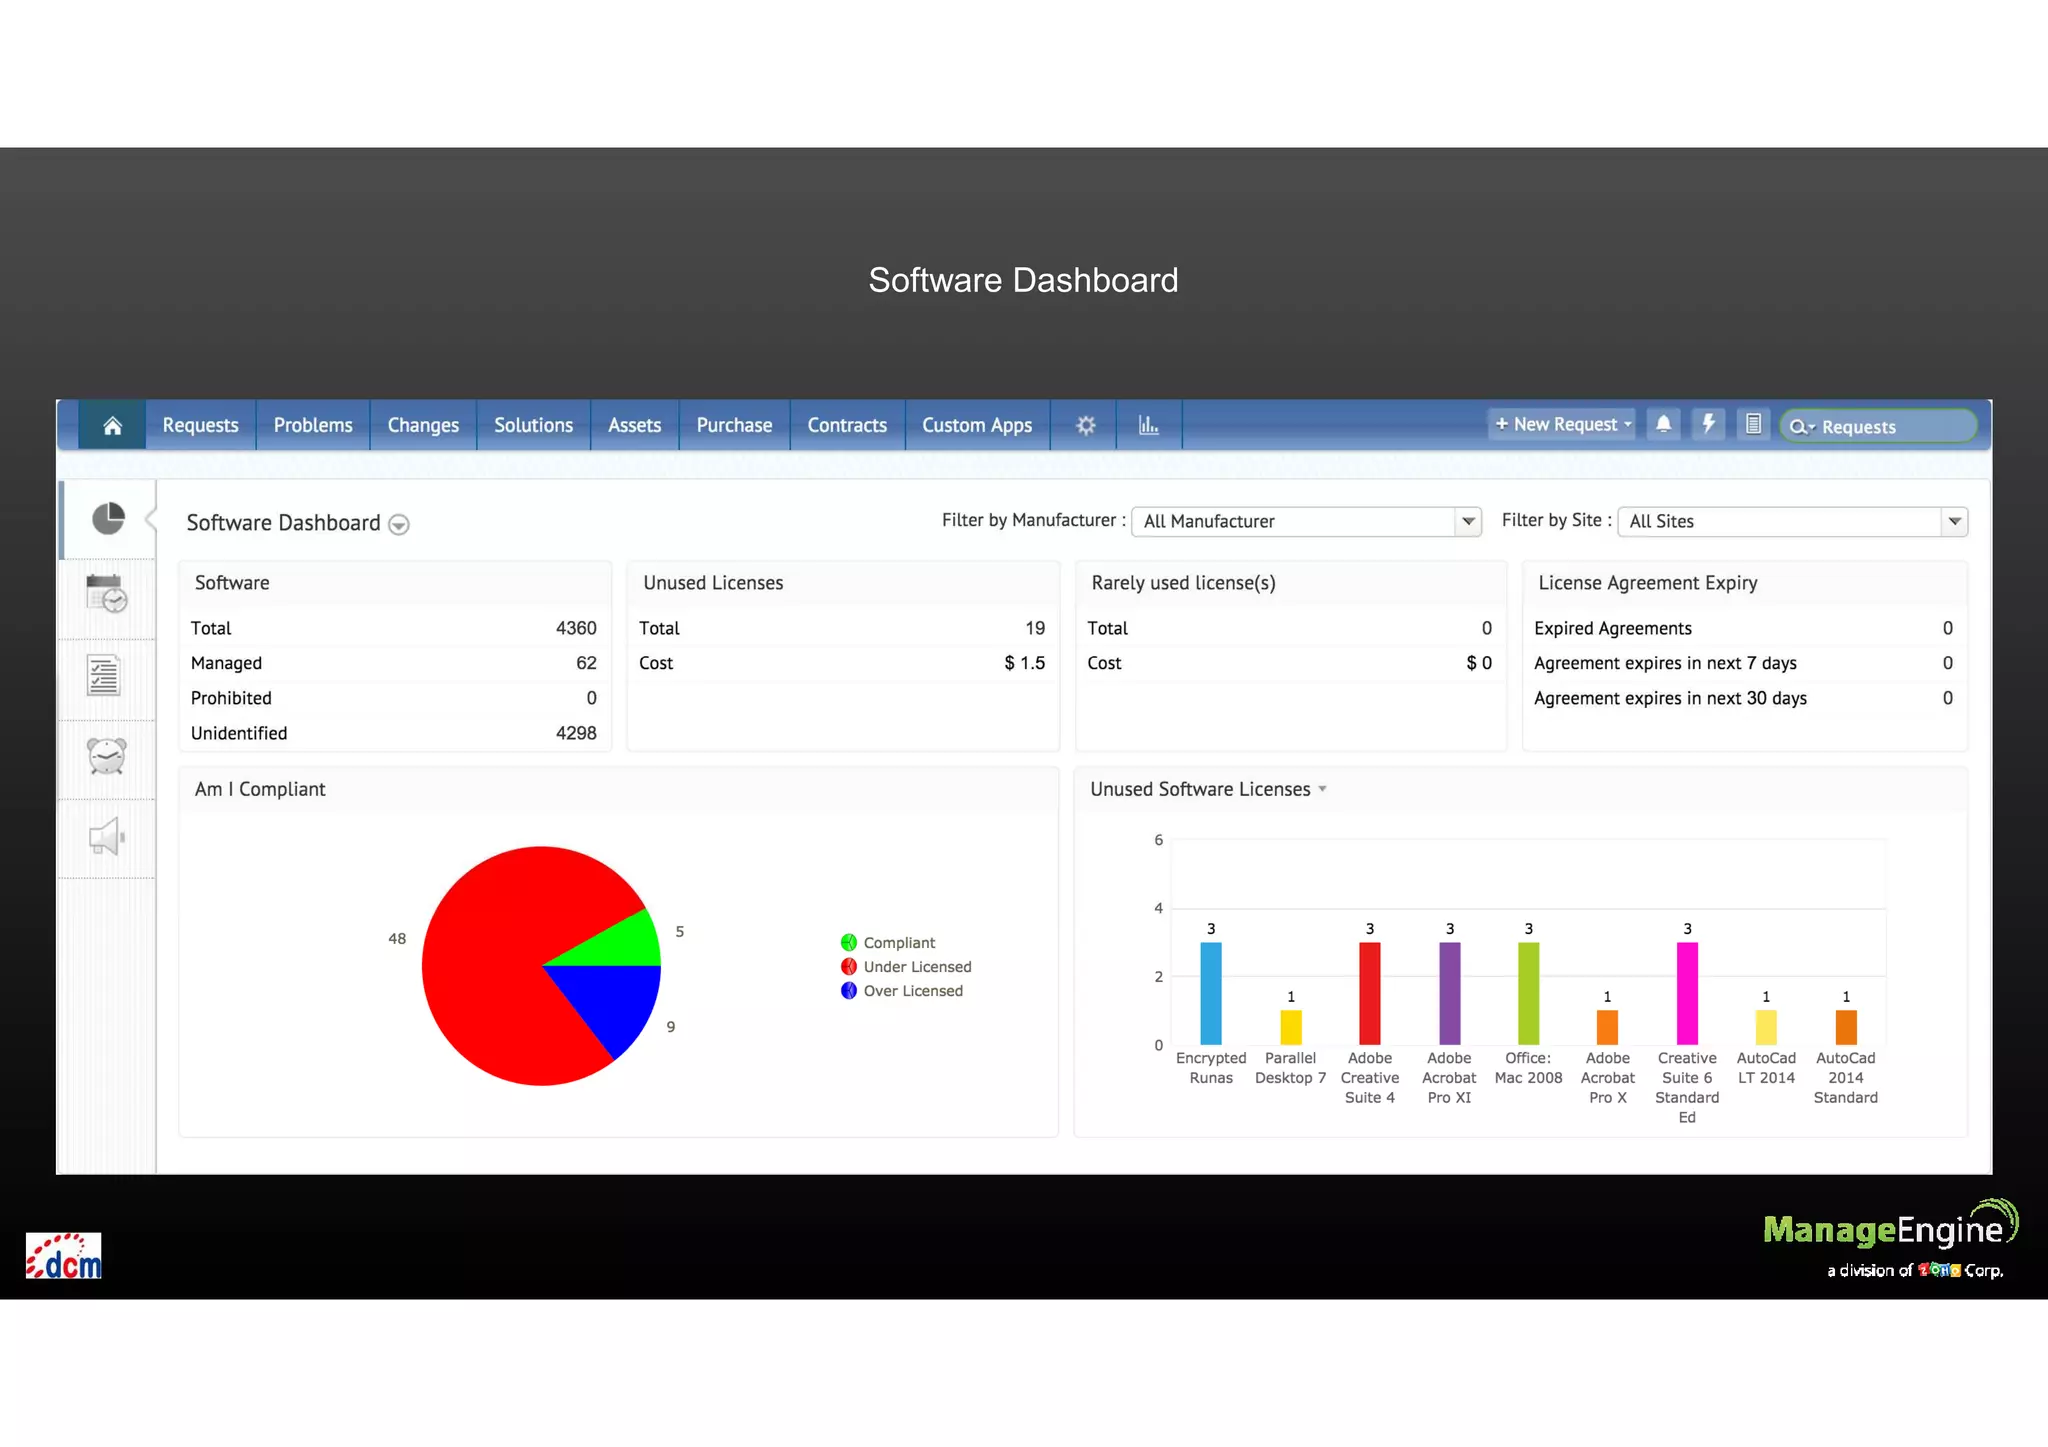Image resolution: width=2048 pixels, height=1447 pixels.
Task: Click the Unused Licenses Cost $ 1.5
Action: (x=1025, y=664)
